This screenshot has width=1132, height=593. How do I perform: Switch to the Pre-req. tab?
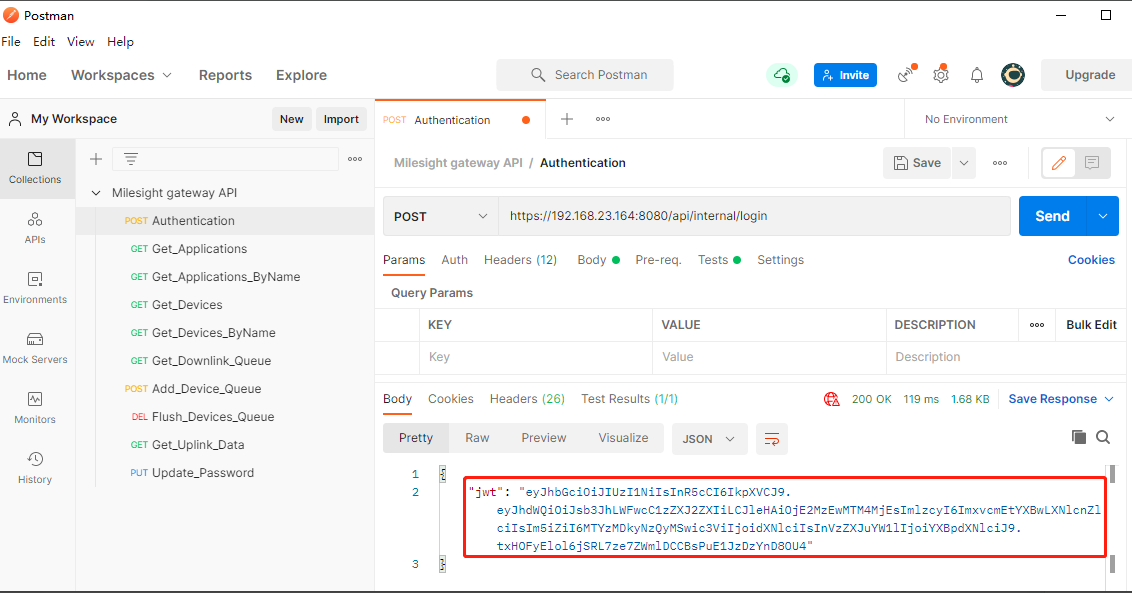(658, 260)
